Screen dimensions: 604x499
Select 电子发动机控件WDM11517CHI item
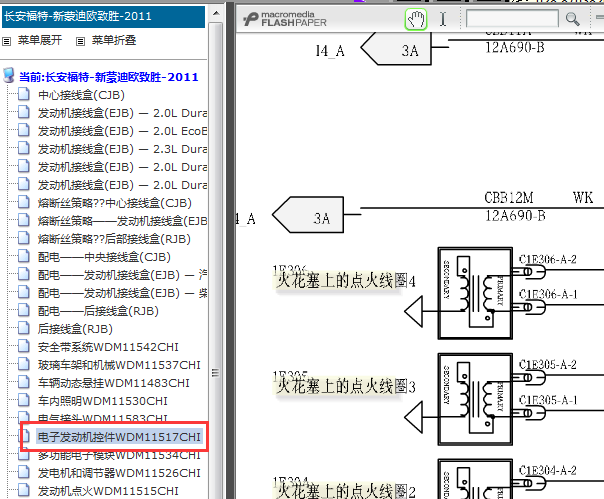(x=119, y=437)
